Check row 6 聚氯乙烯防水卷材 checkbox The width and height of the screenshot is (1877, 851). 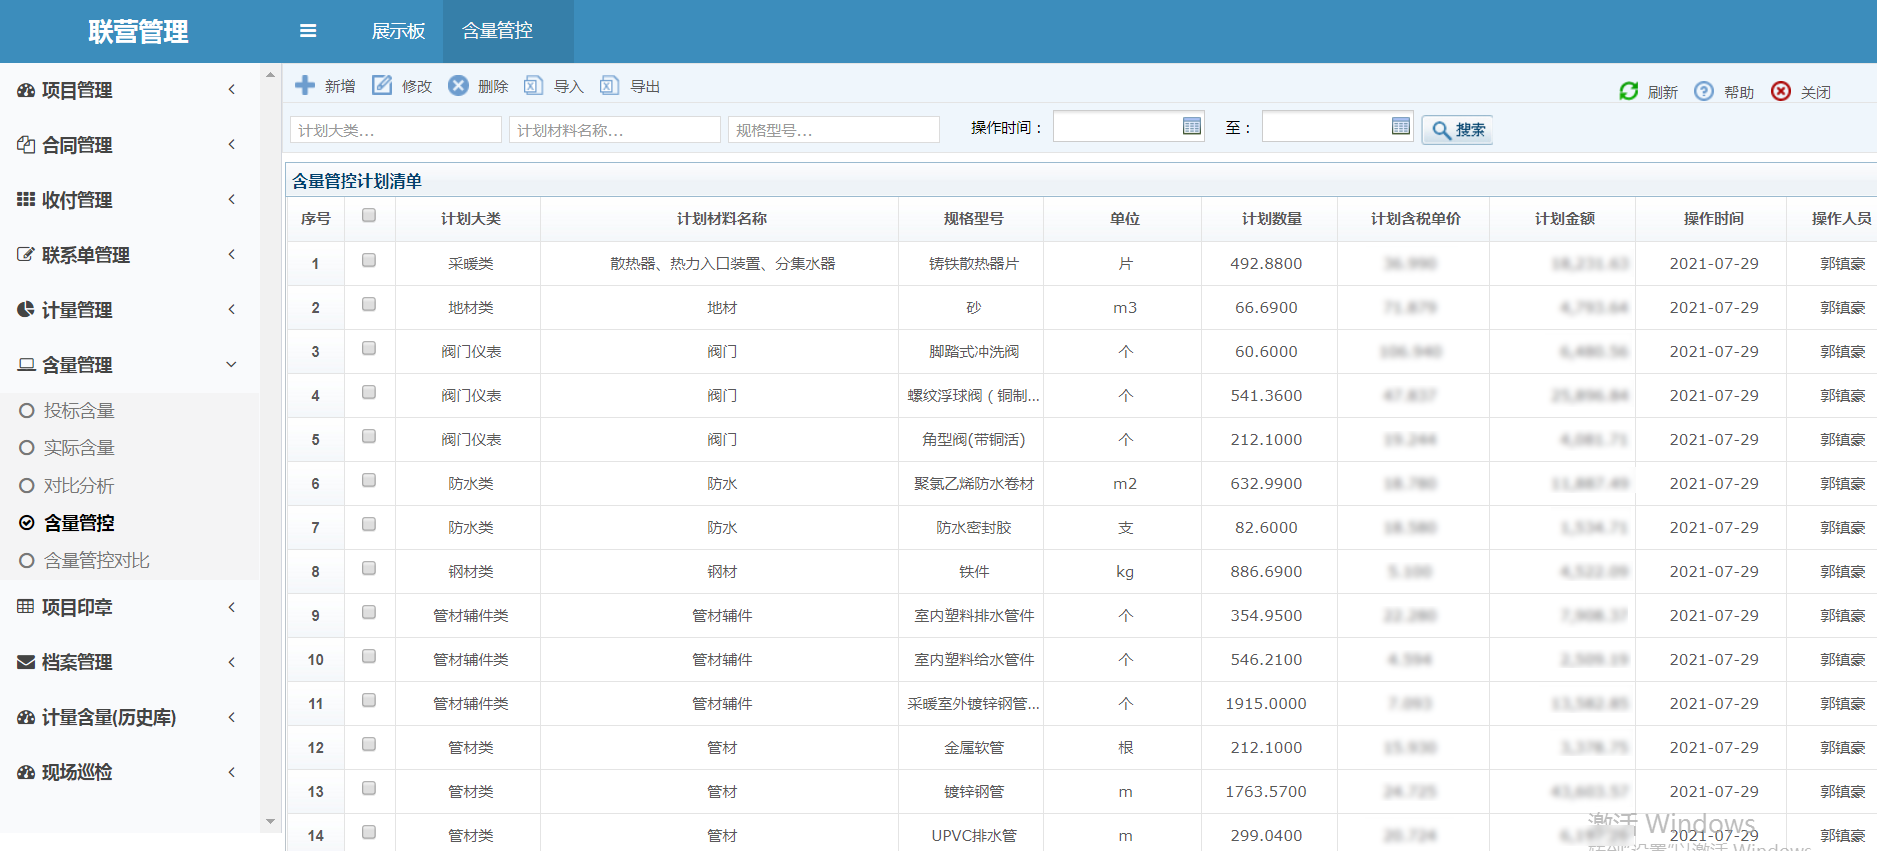(369, 480)
